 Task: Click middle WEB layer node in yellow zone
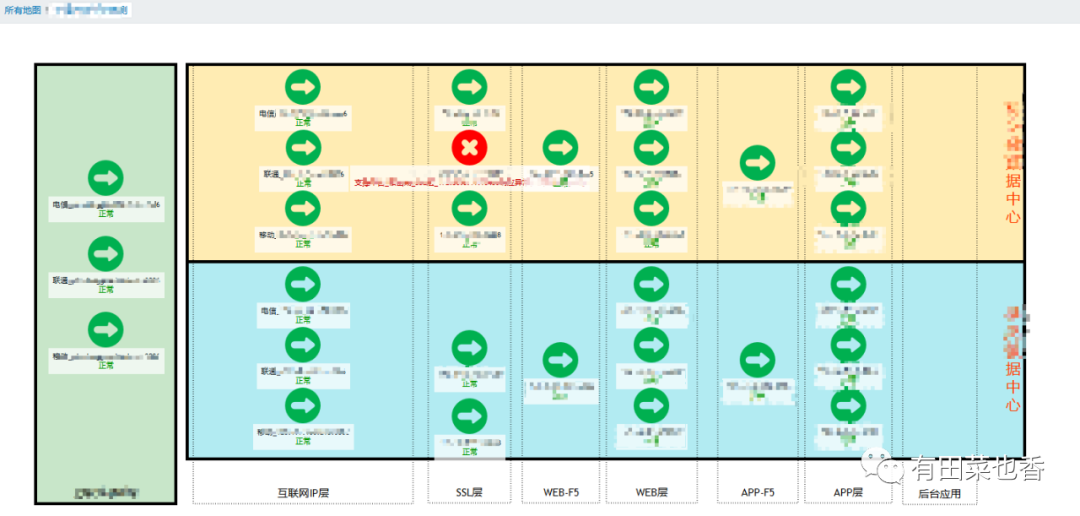pos(651,147)
